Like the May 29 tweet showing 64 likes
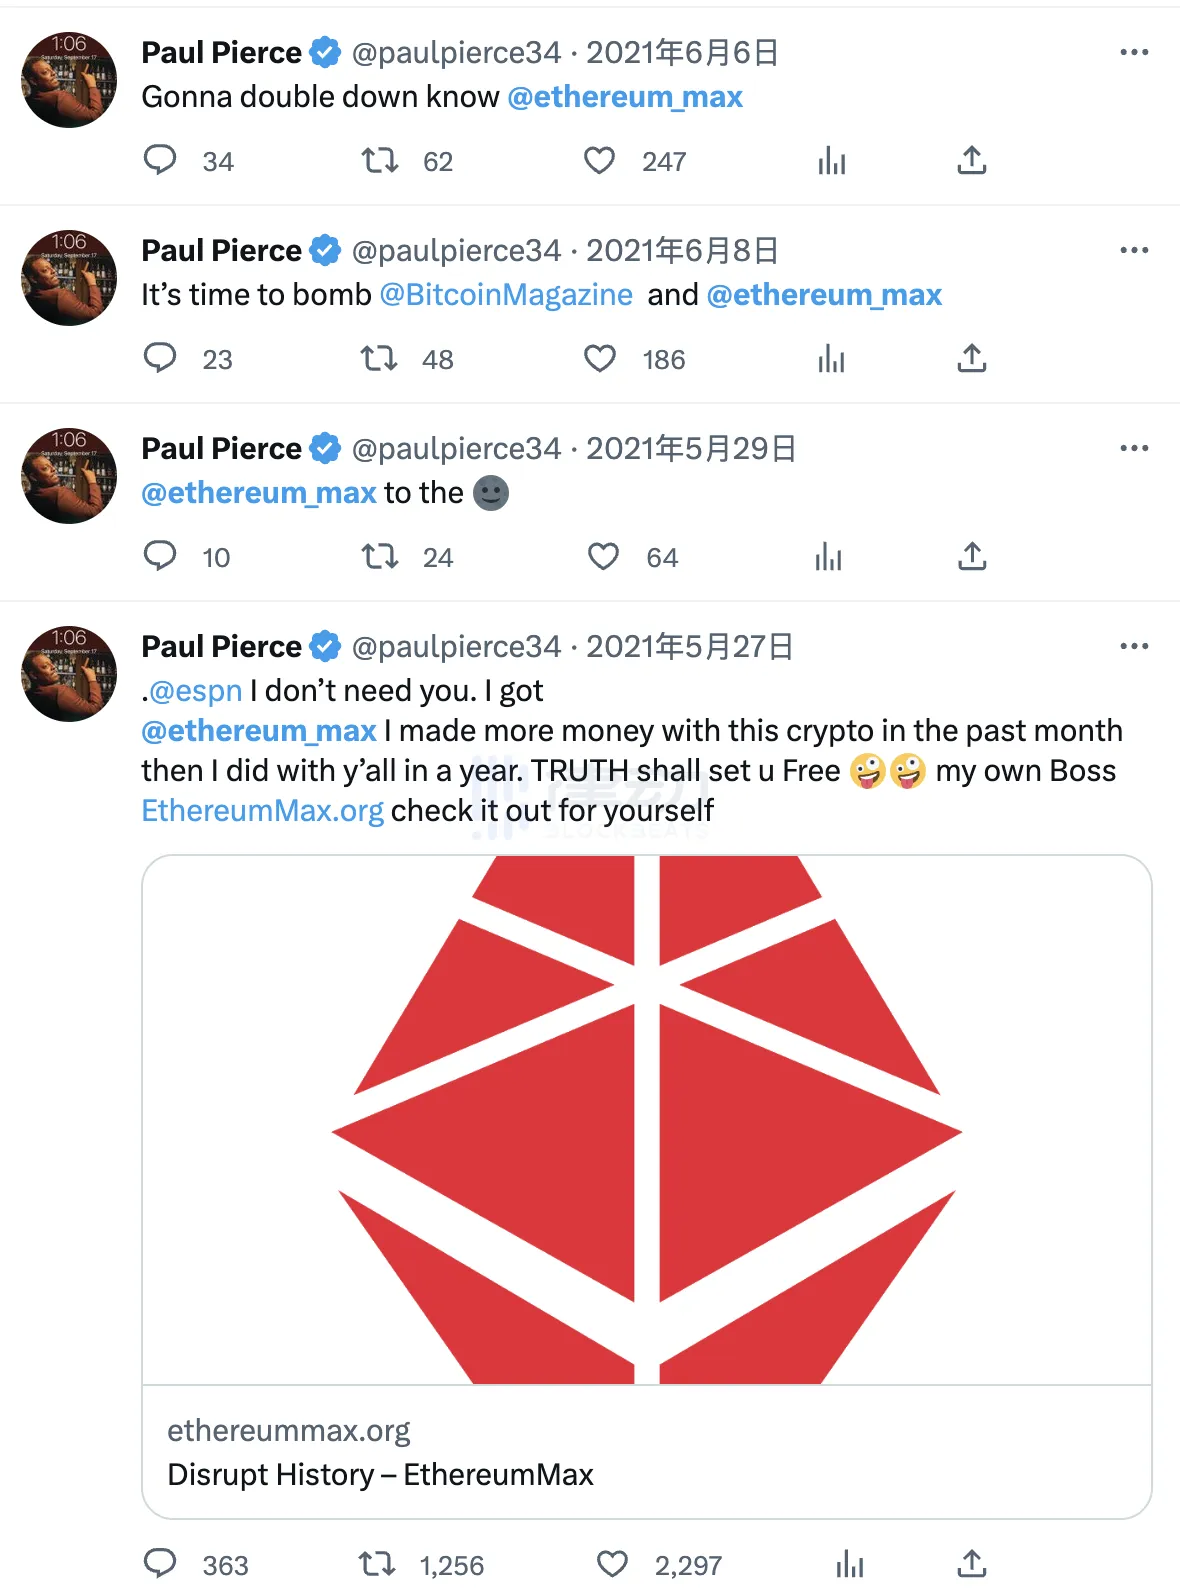 point(603,556)
